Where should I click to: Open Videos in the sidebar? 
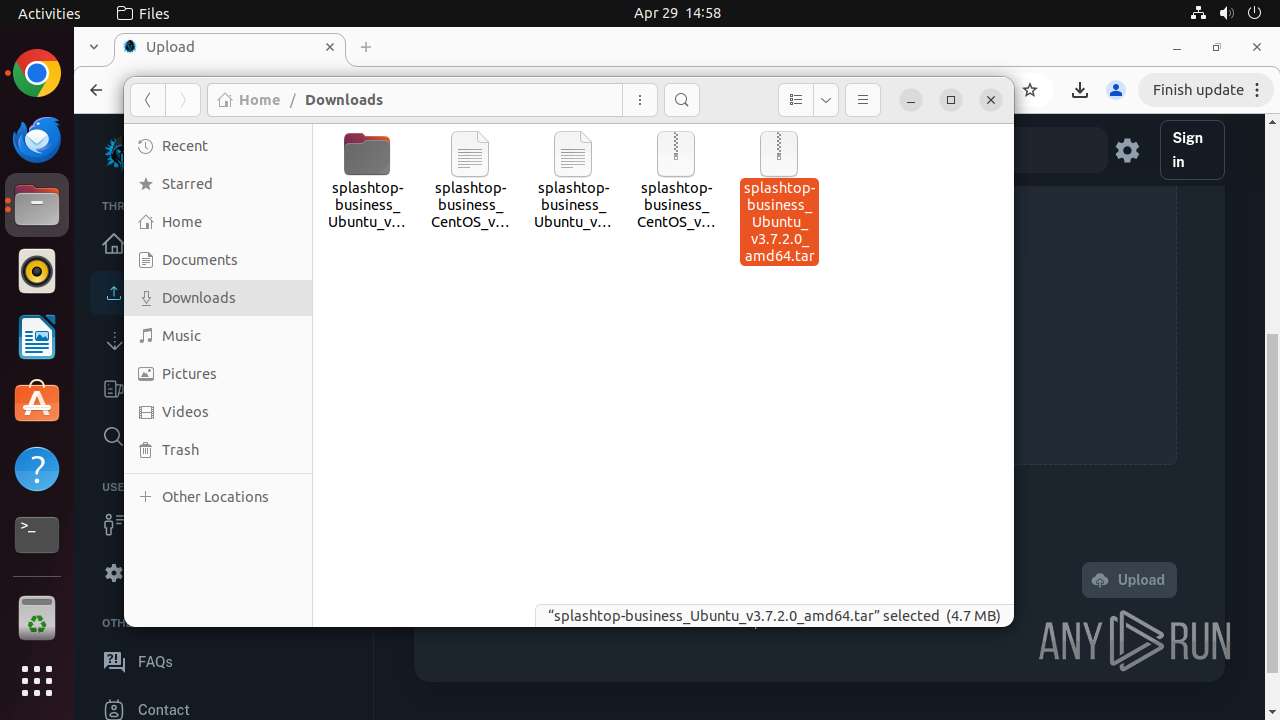pyautogui.click(x=218, y=412)
